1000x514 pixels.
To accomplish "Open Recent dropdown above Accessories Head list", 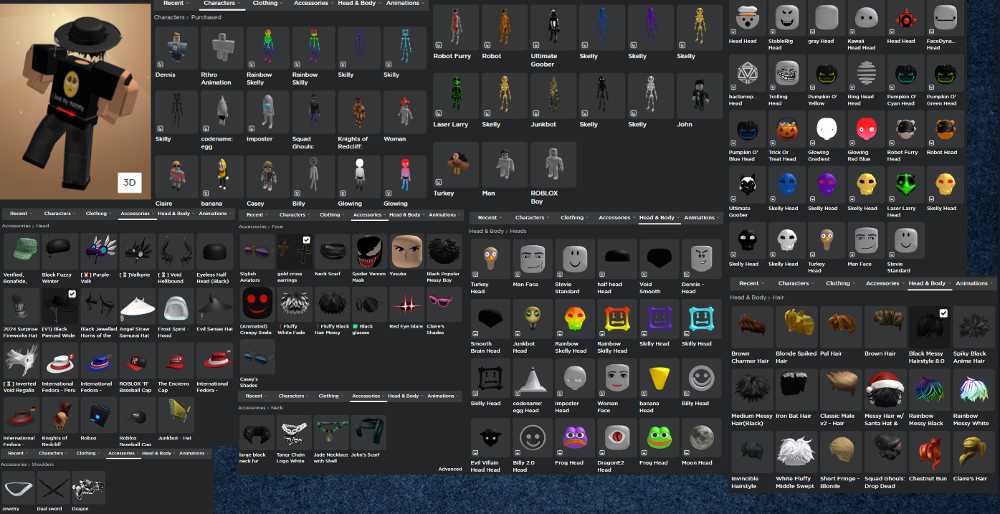I will 20,214.
